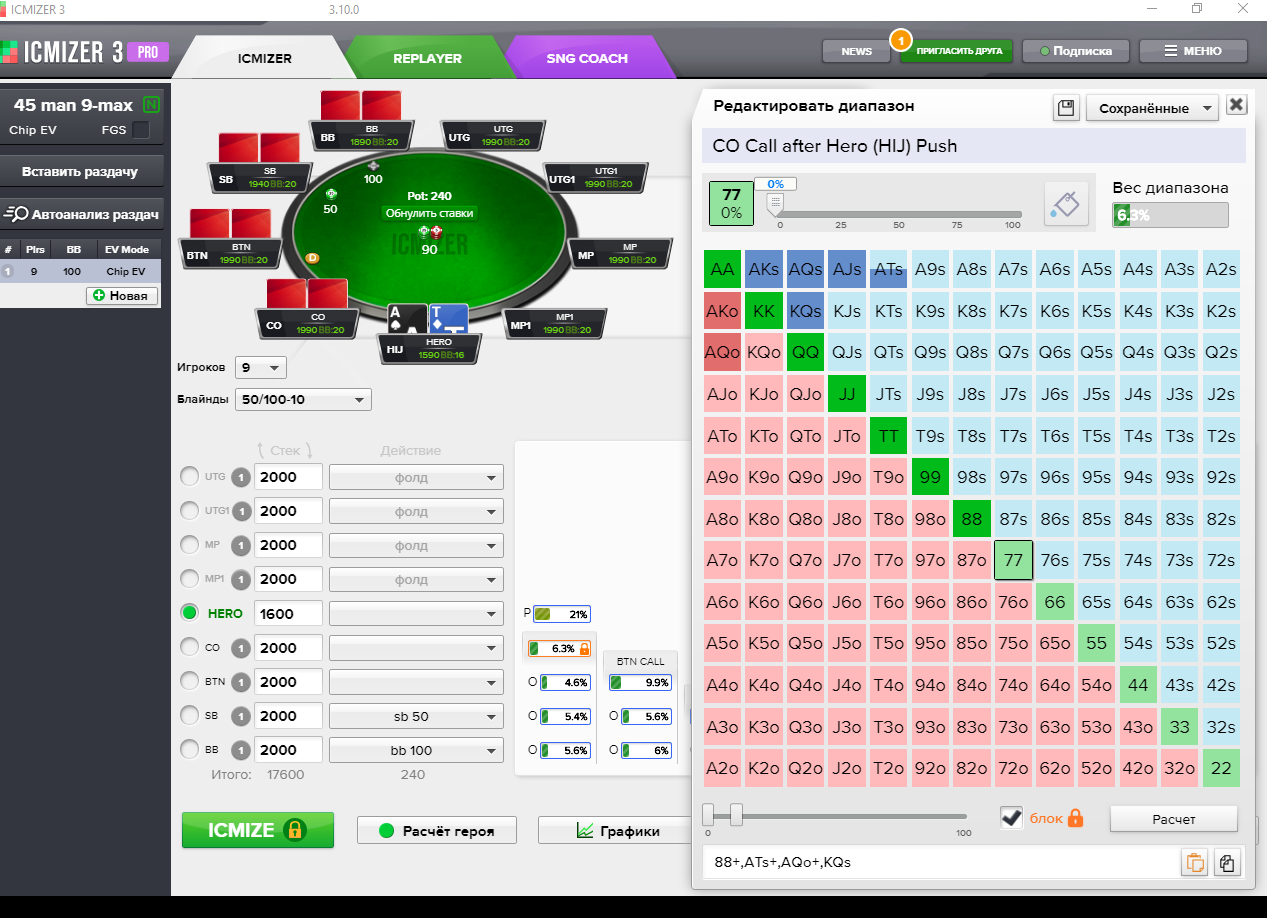
Task: Click the orange dealer button D on table
Action: coord(312,258)
